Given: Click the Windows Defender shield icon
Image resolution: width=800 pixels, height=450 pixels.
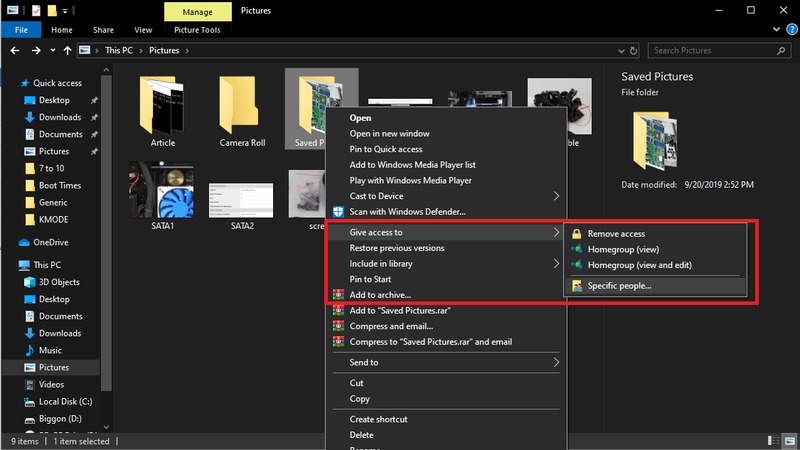Looking at the screenshot, I should pyautogui.click(x=337, y=212).
